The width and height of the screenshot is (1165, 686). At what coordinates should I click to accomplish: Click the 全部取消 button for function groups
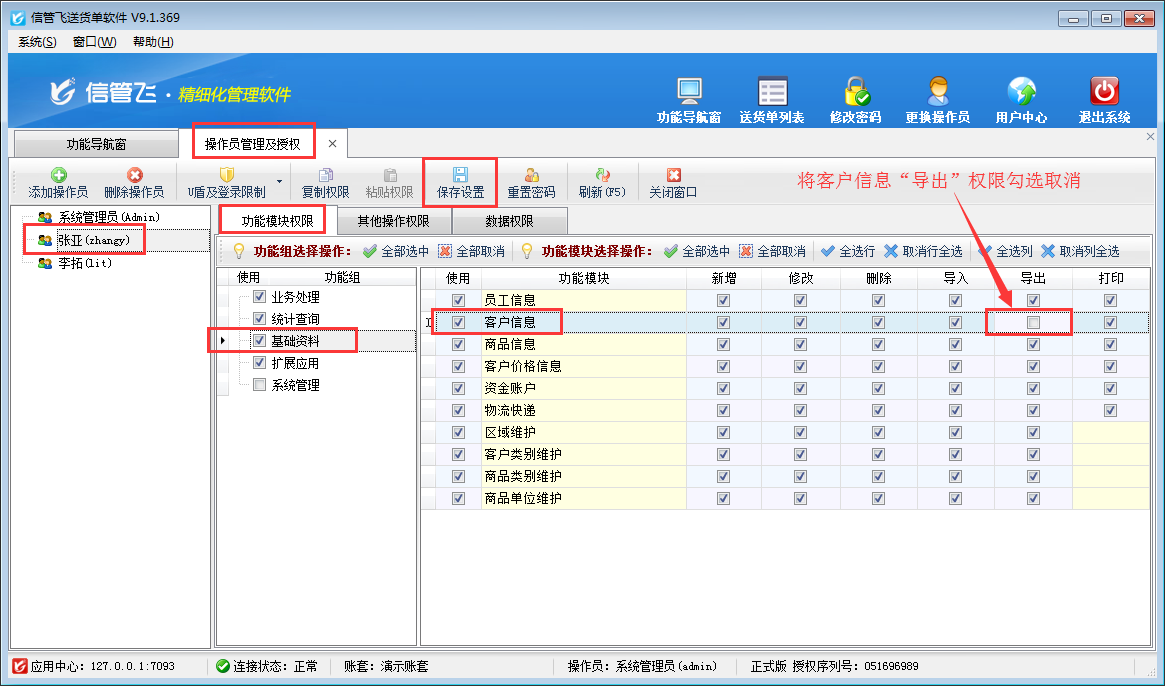472,251
